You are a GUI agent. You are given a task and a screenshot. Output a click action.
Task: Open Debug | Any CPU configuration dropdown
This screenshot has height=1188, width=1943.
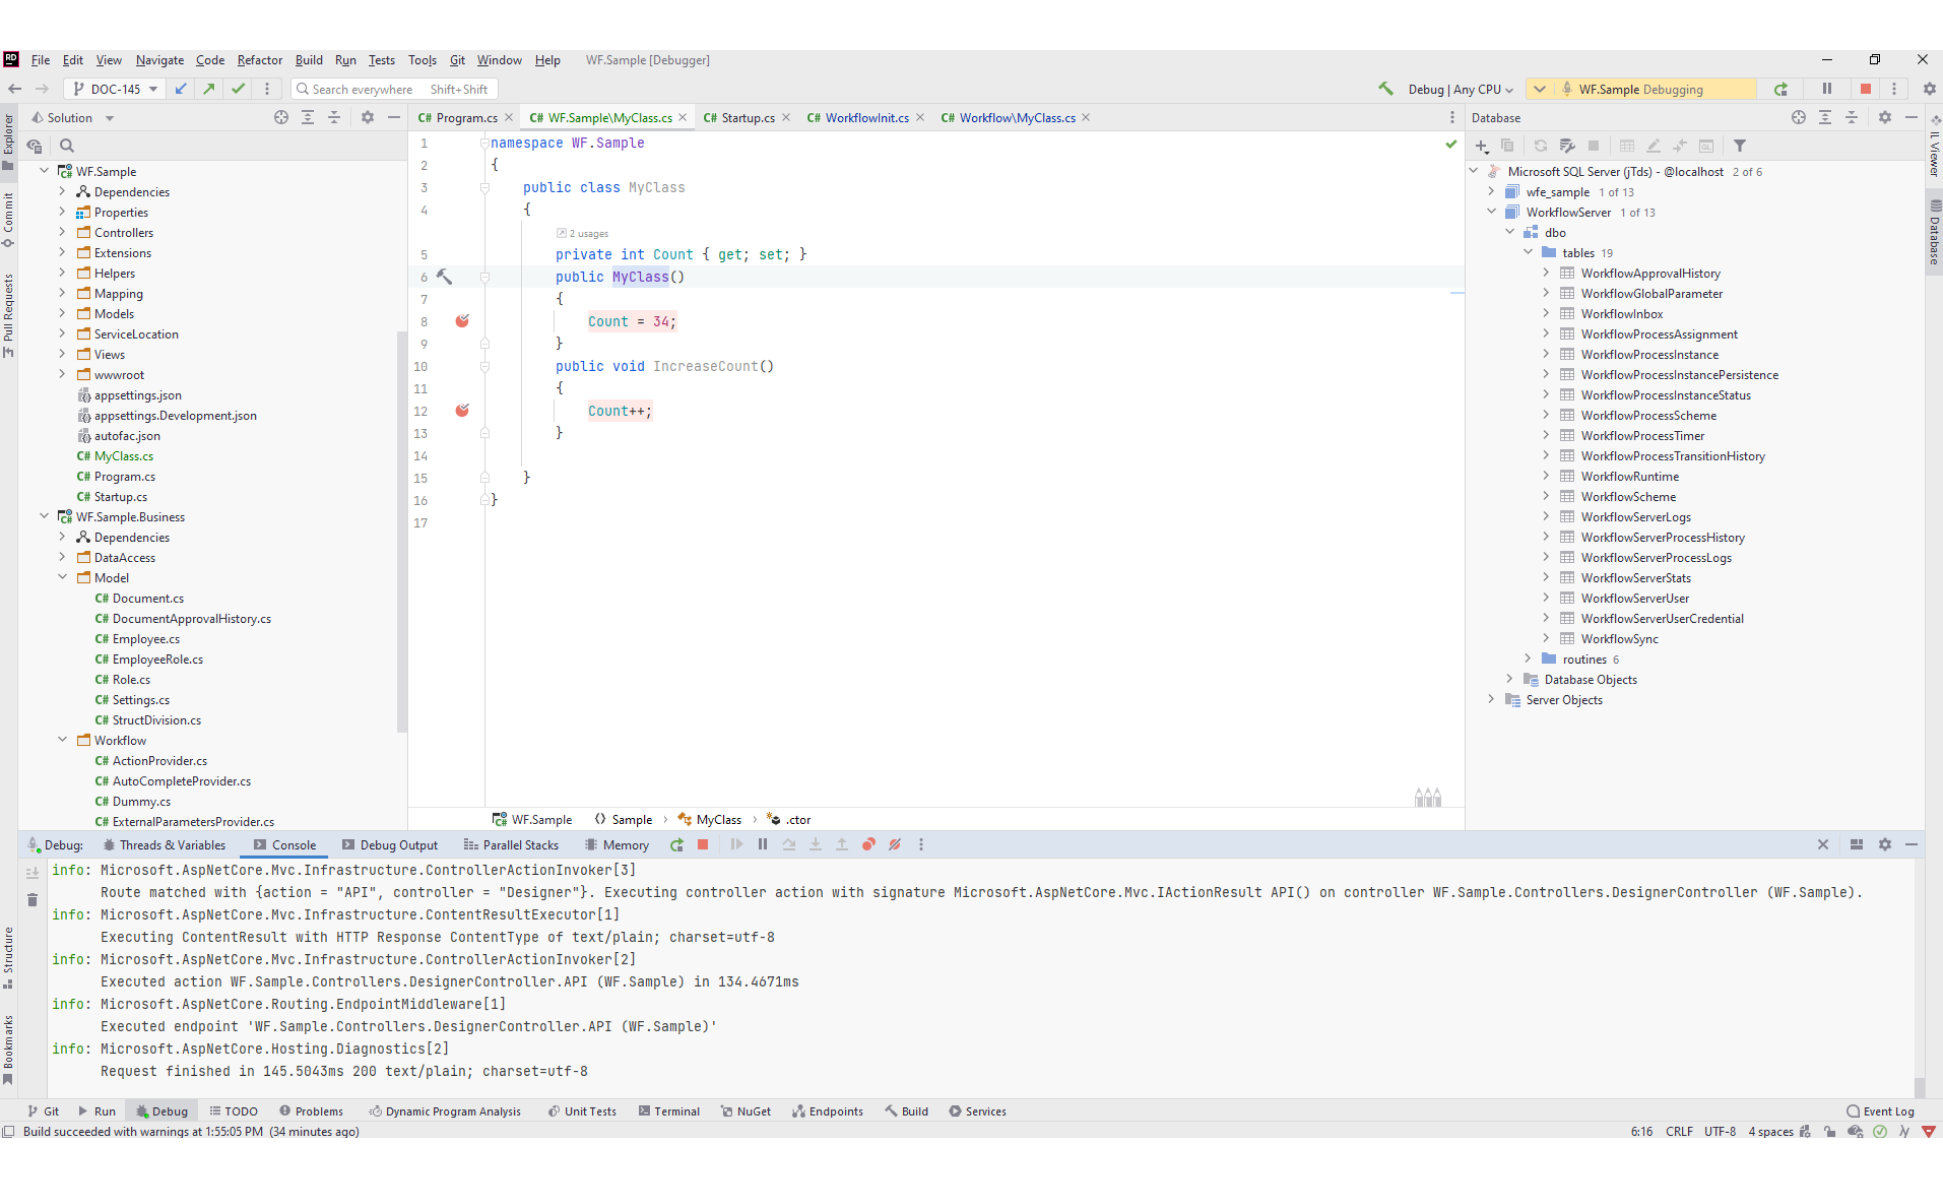pyautogui.click(x=1460, y=89)
